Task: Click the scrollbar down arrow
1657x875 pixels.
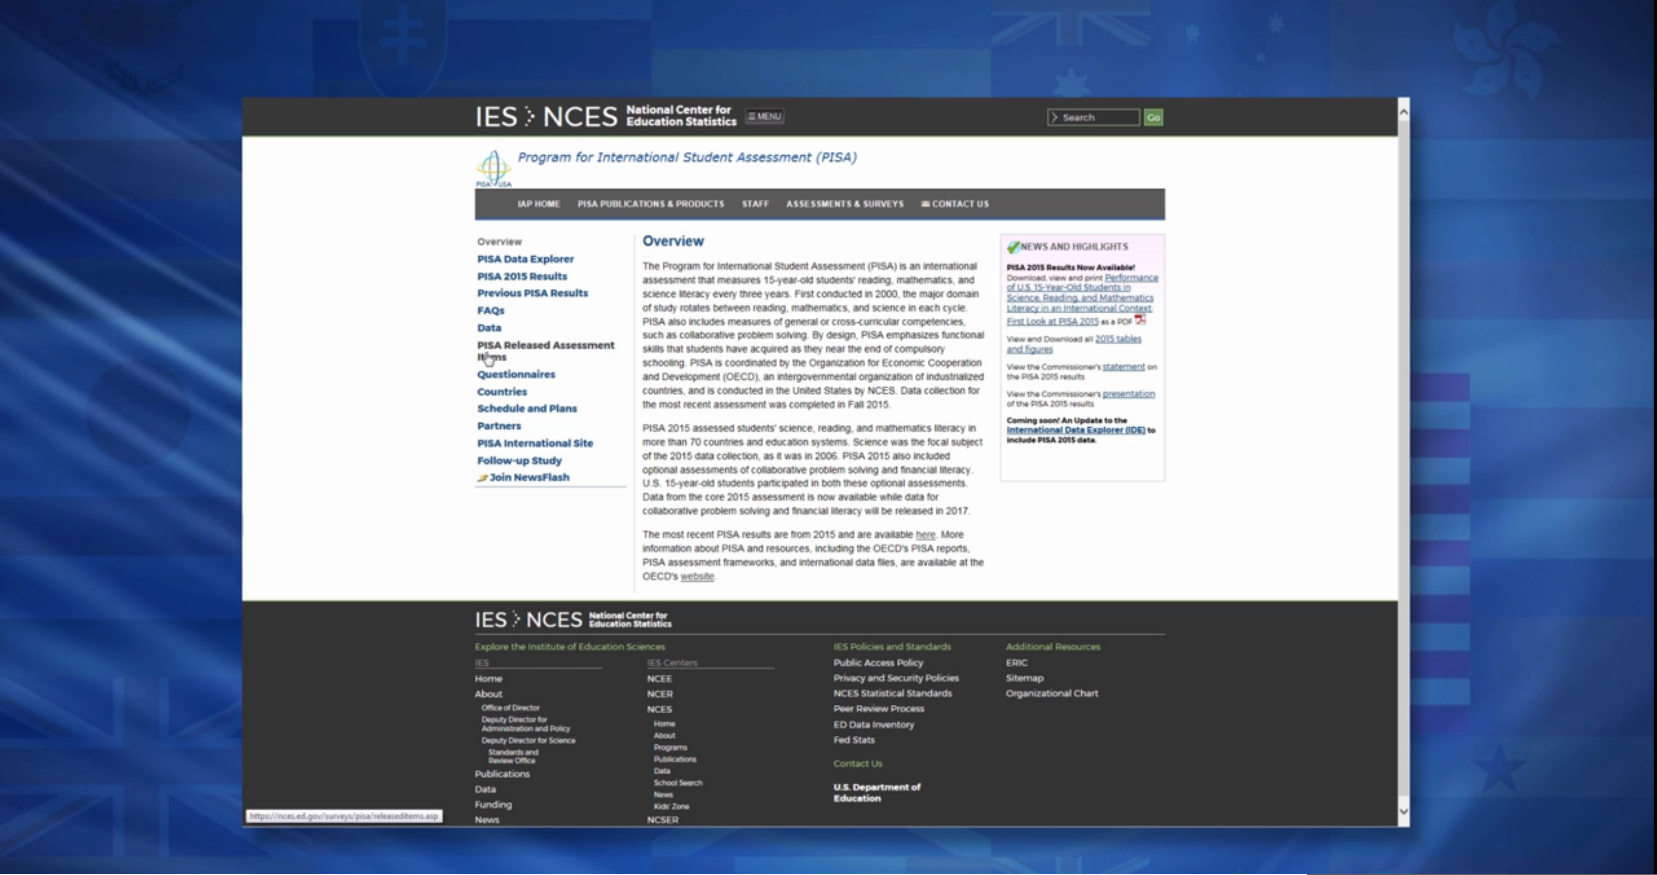Action: point(1403,812)
